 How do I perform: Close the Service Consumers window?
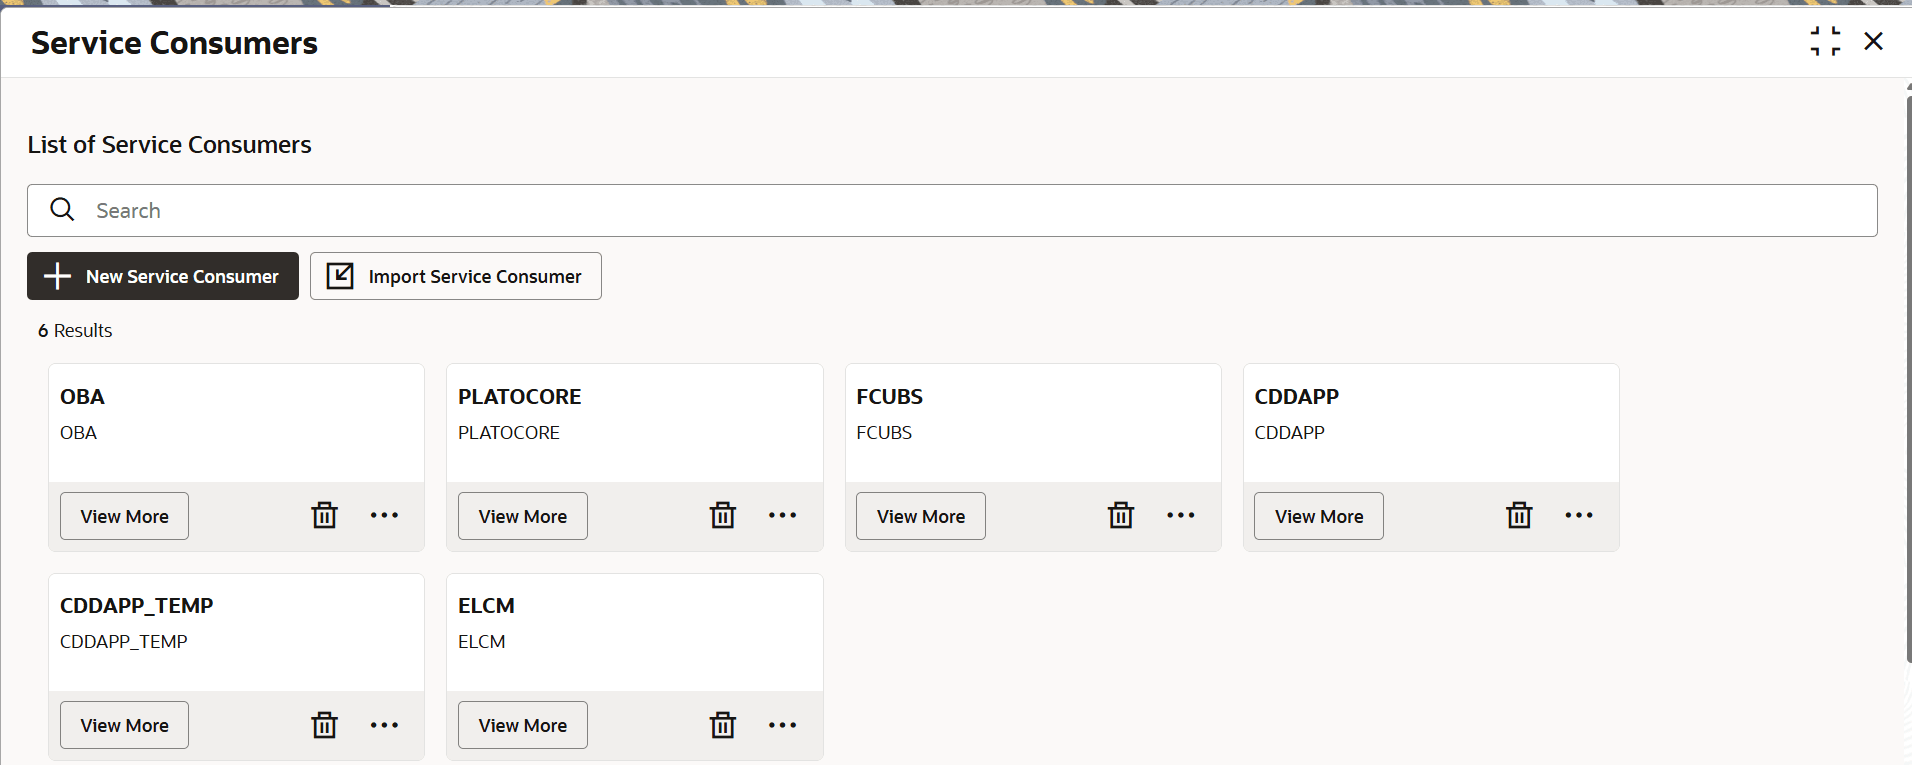pos(1874,41)
